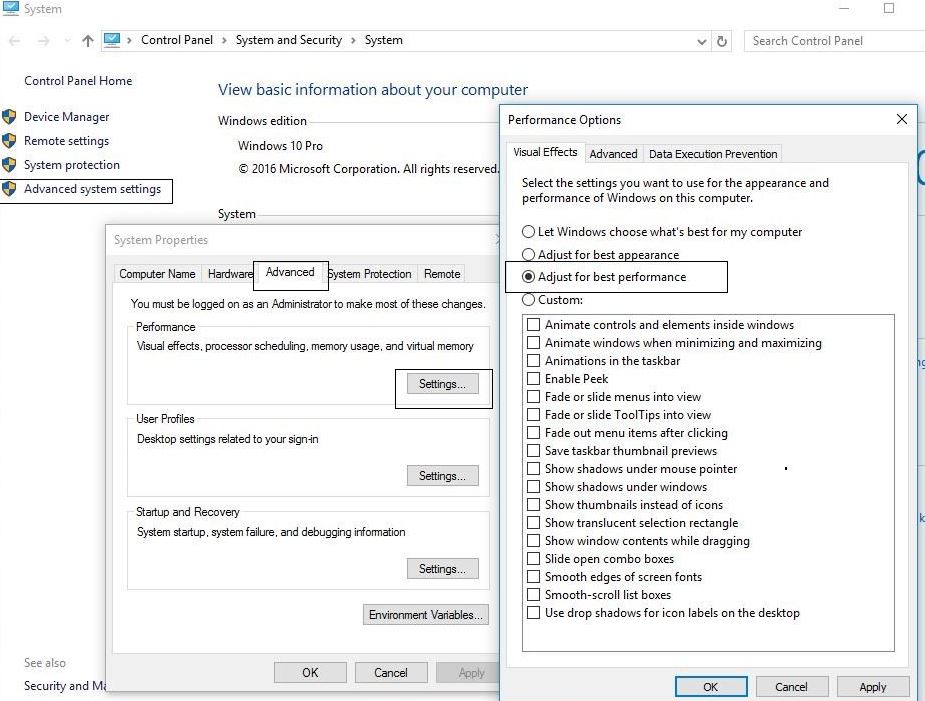Switch to the Data Execution Prevention tab
The image size is (925, 701).
pos(712,154)
